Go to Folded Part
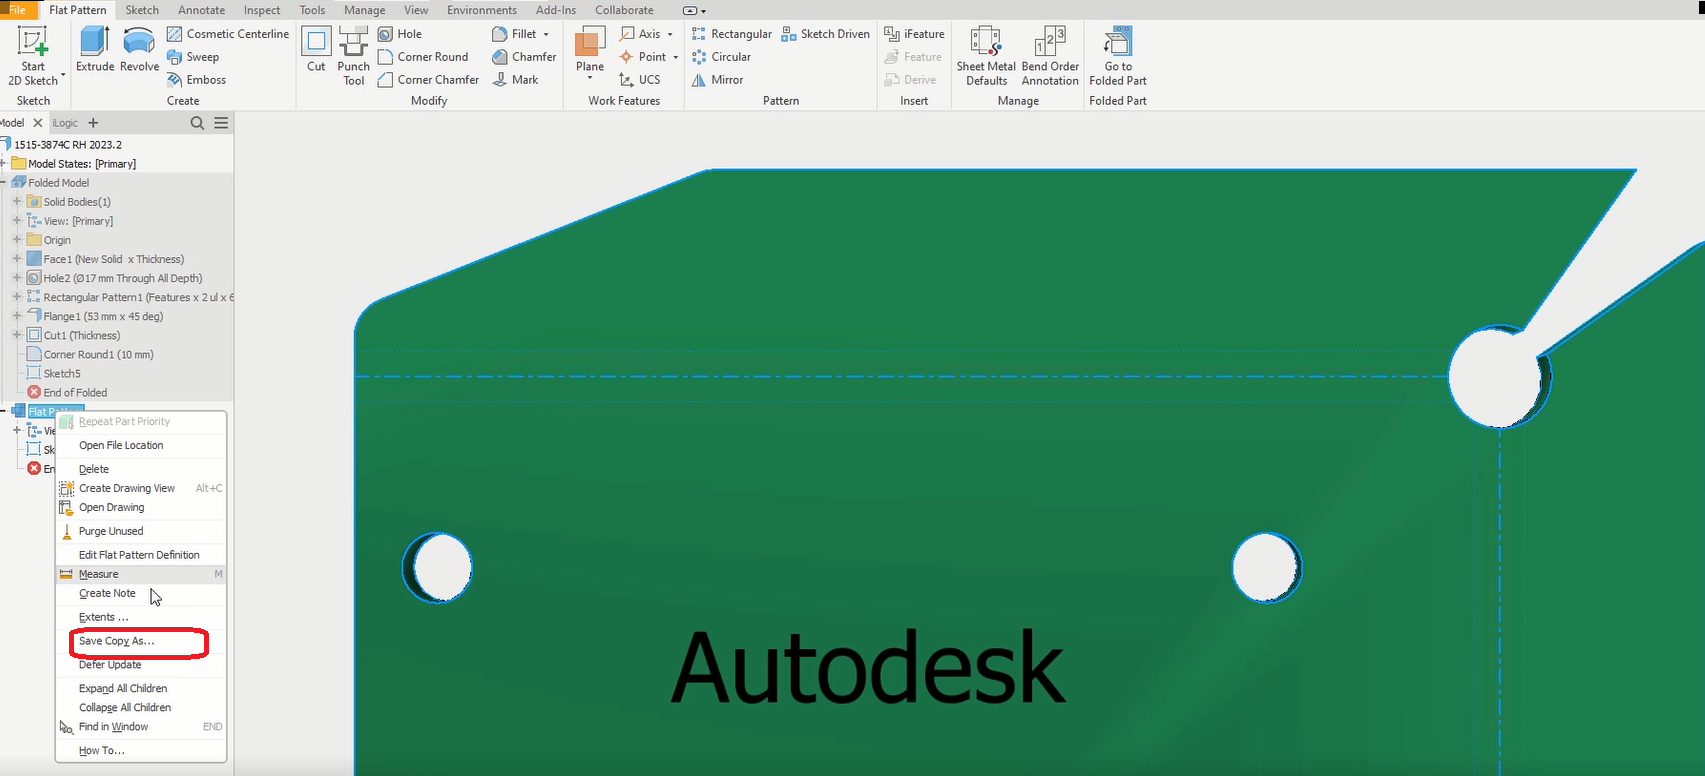Screen dimensions: 1705x776 coord(1118,56)
